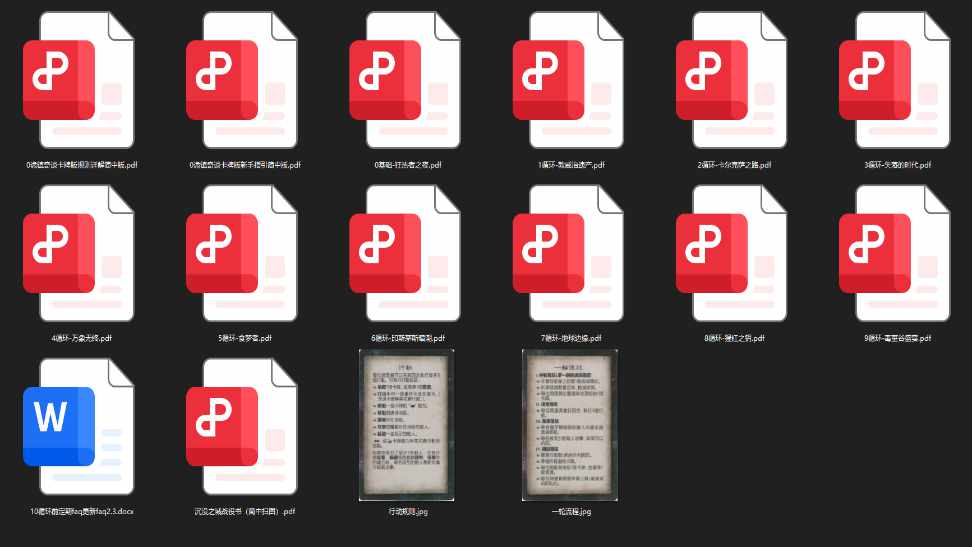Select the 9循环-铁杉谷盛宴.pdf file icon

click(897, 253)
